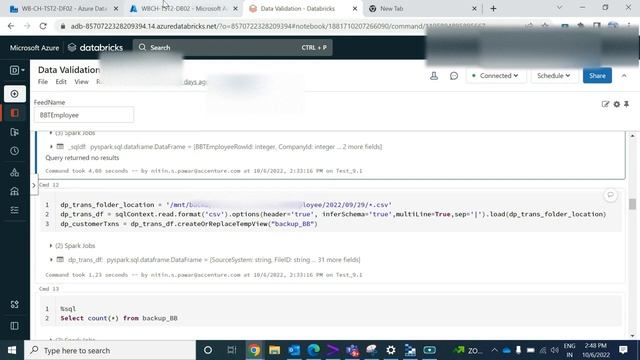Pin the widgets panel with pin icon
Image resolution: width=640 pixels, height=360 pixels.
coord(627,104)
